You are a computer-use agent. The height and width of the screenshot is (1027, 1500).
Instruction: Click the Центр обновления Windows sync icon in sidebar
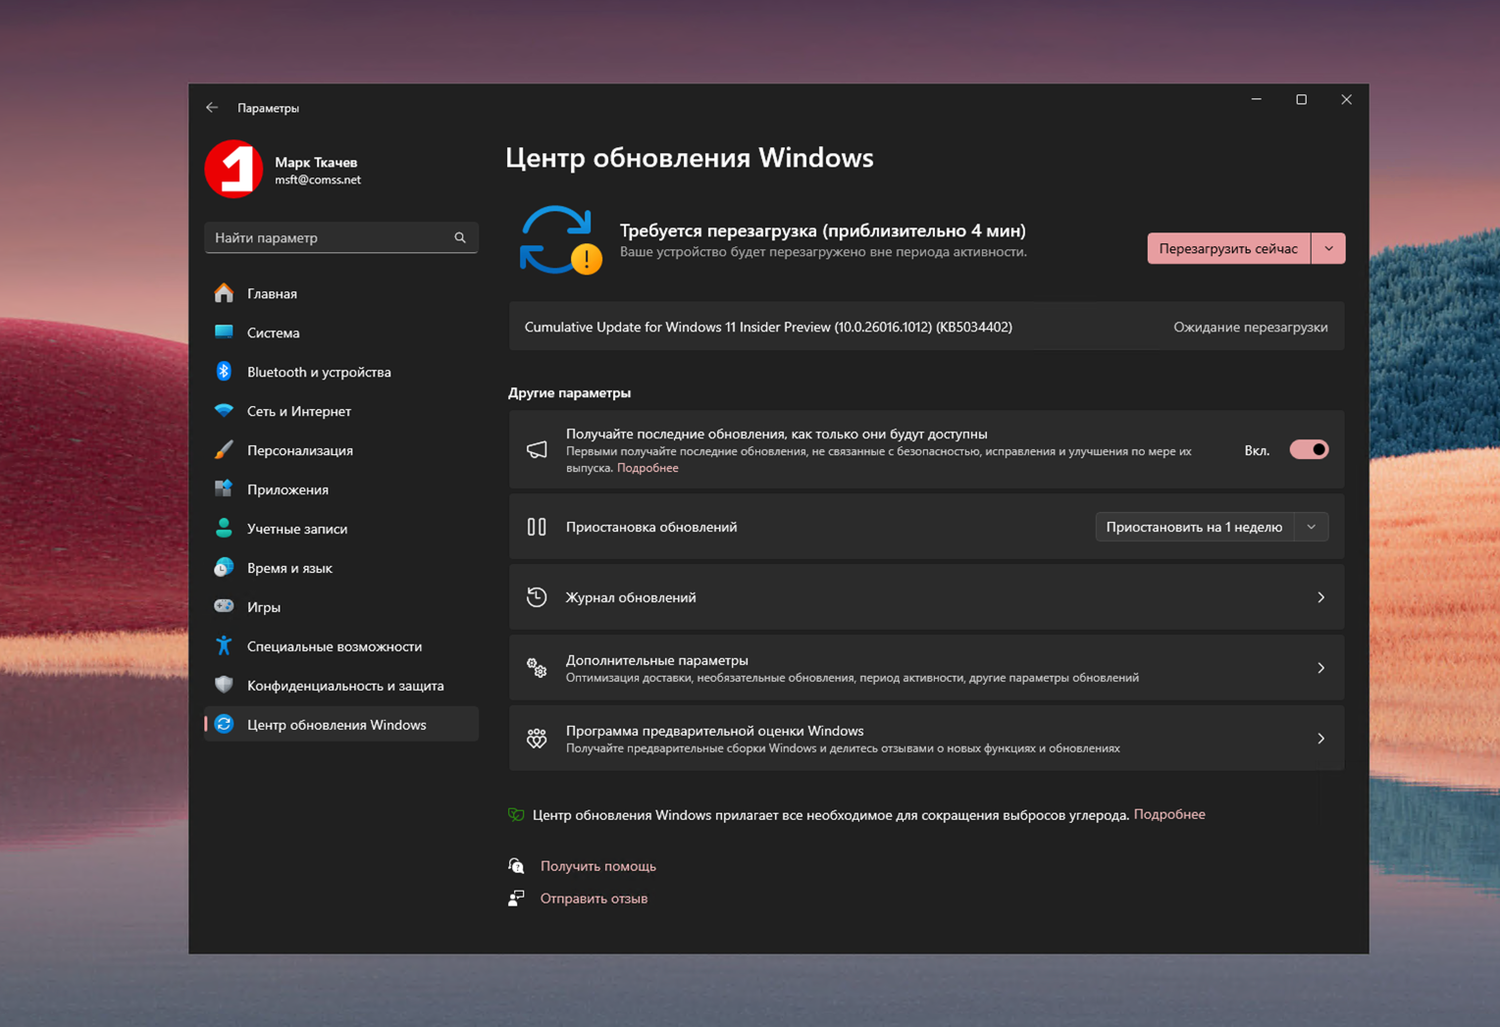coord(224,724)
